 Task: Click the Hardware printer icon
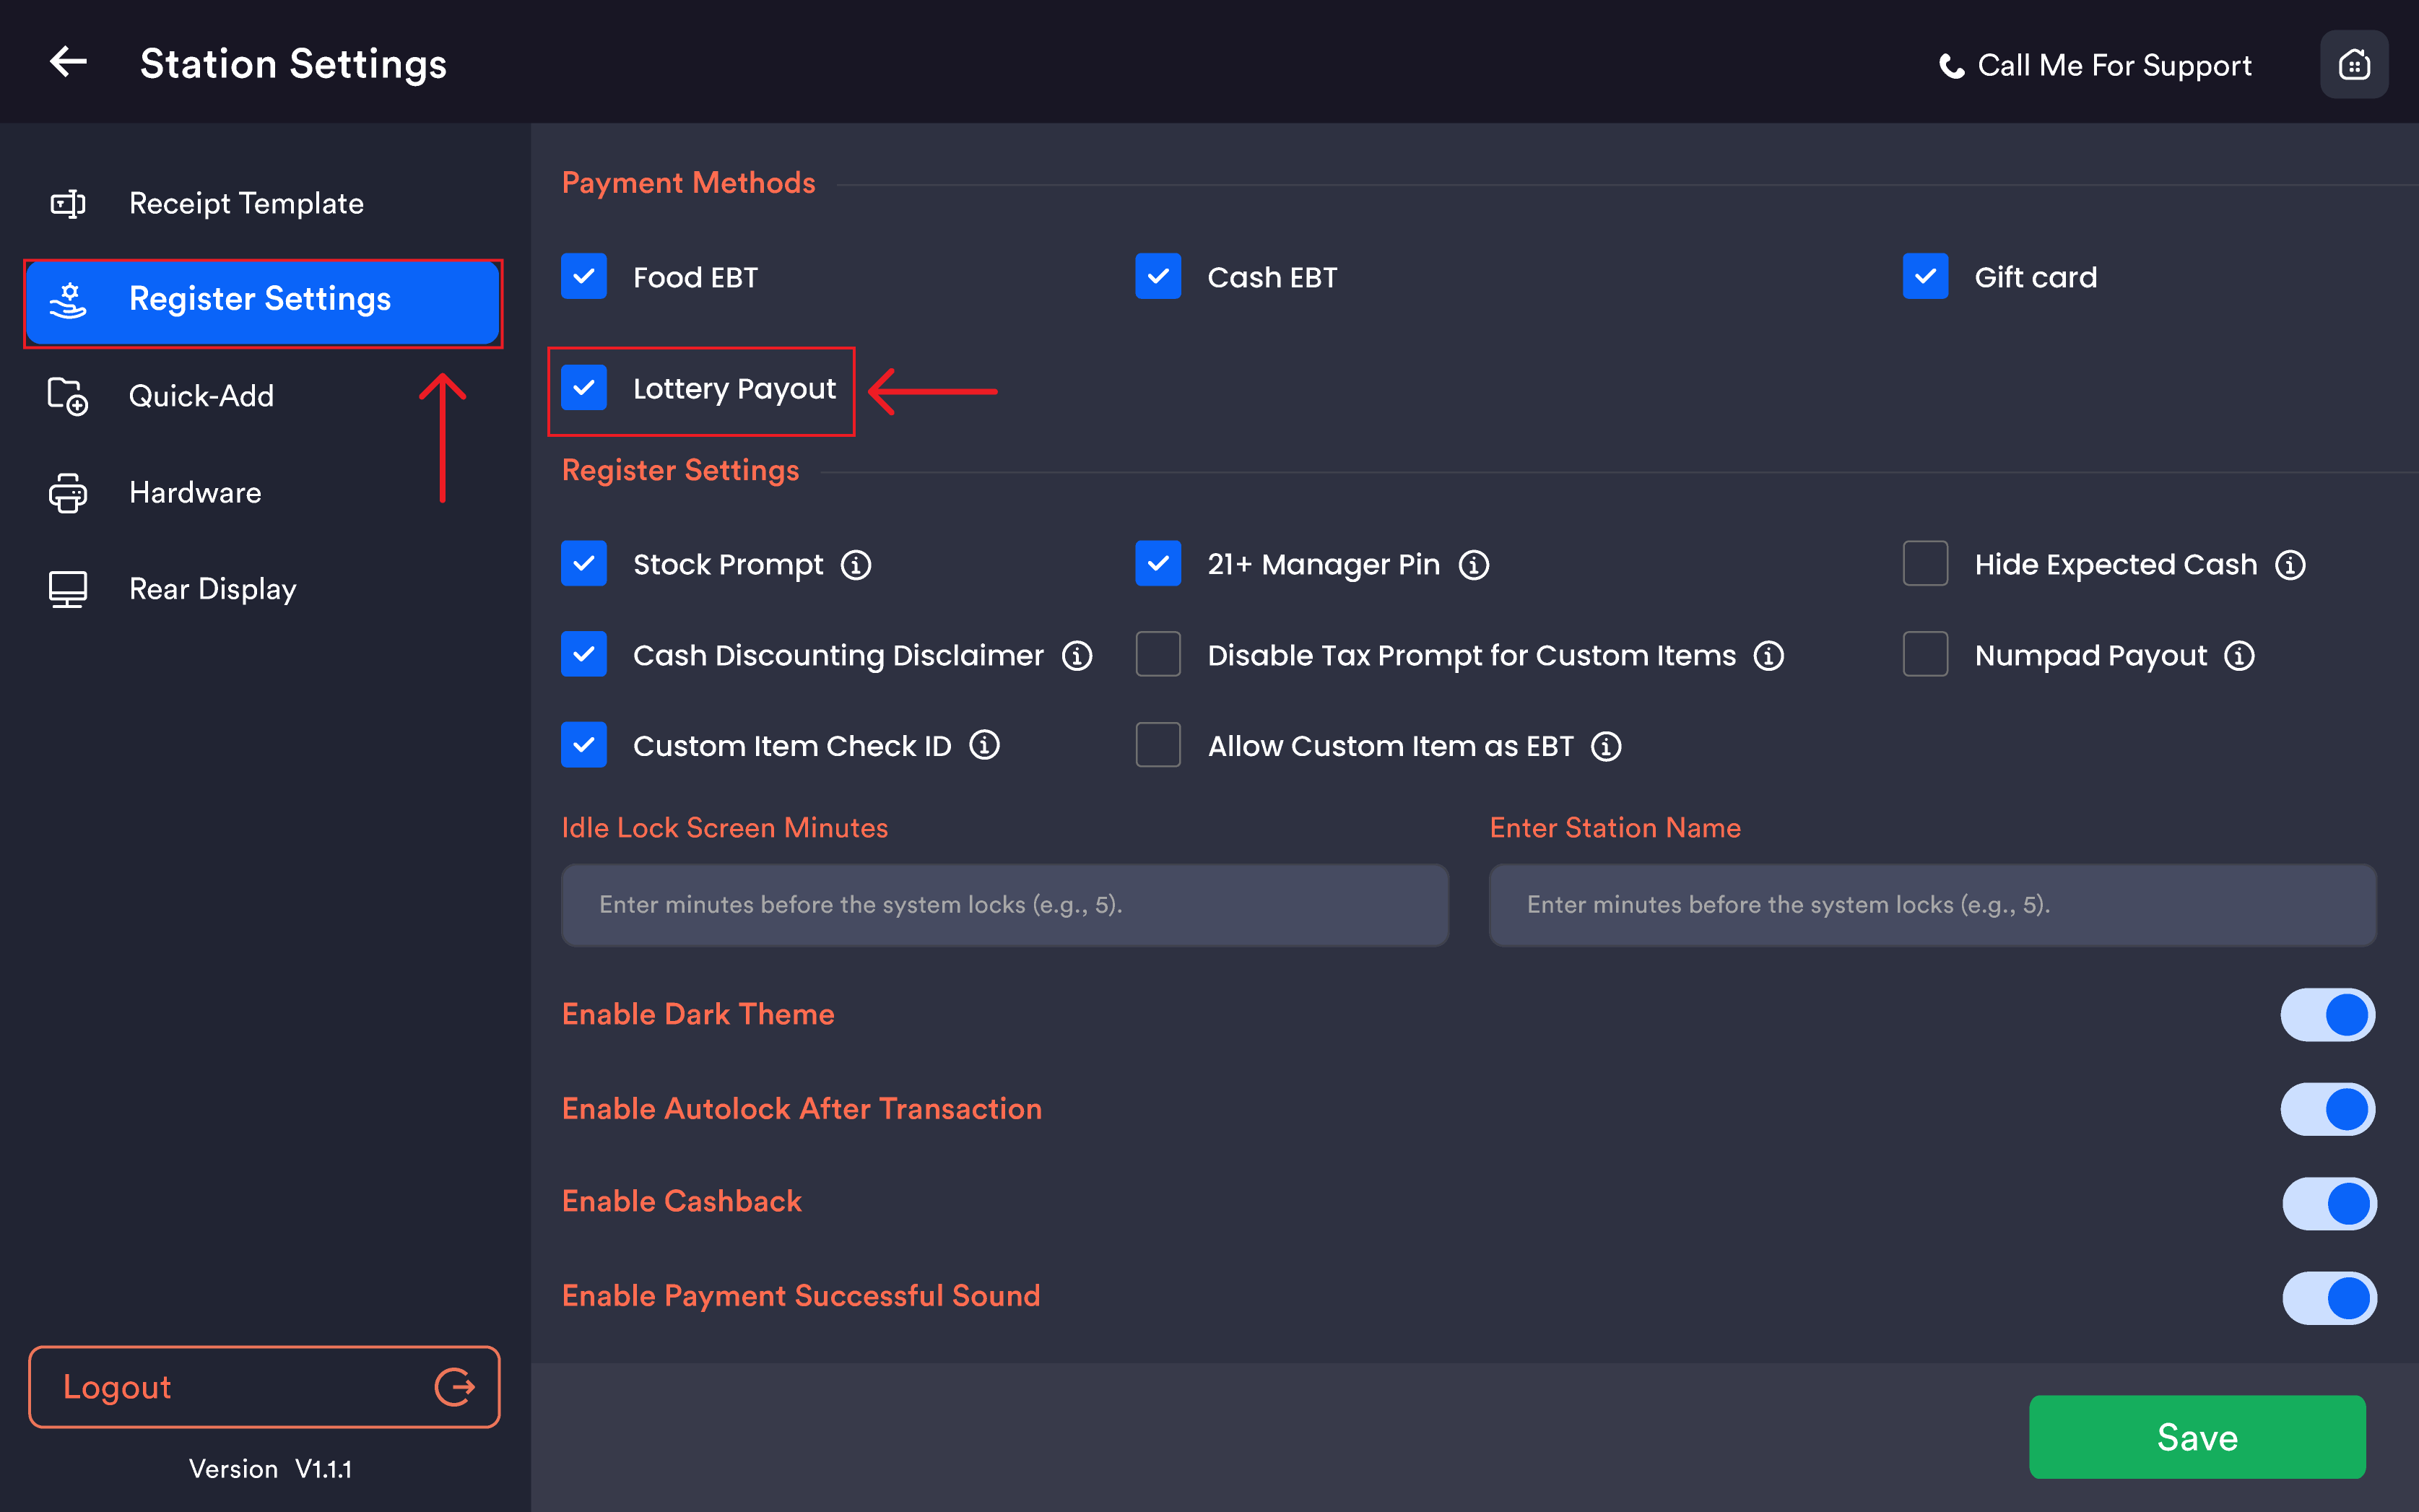coord(68,493)
